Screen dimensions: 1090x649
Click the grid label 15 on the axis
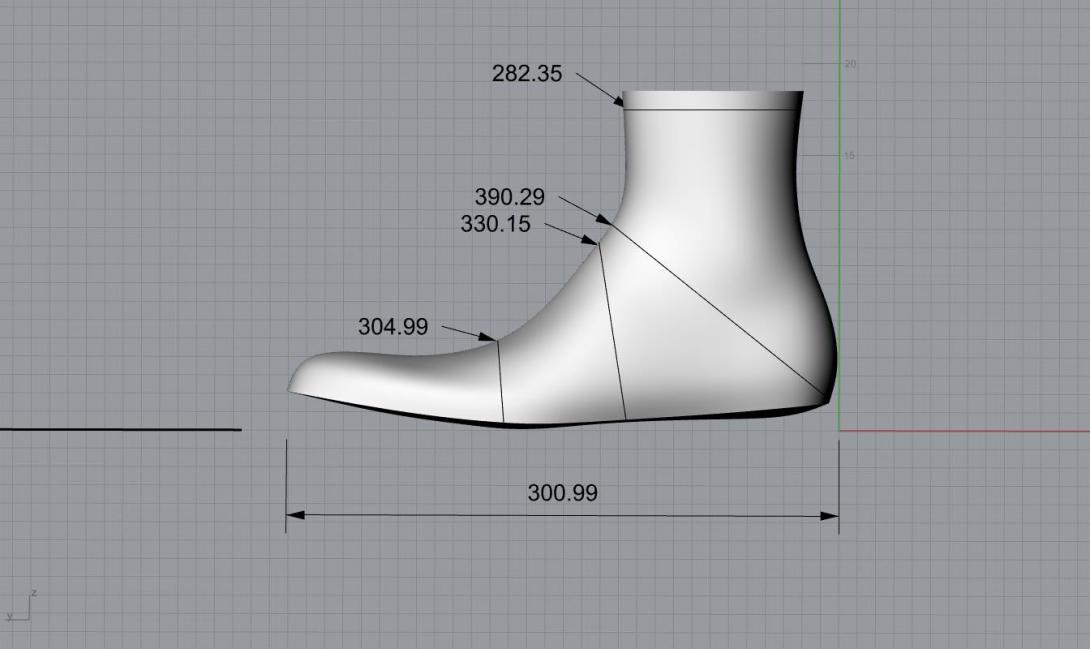click(x=849, y=156)
